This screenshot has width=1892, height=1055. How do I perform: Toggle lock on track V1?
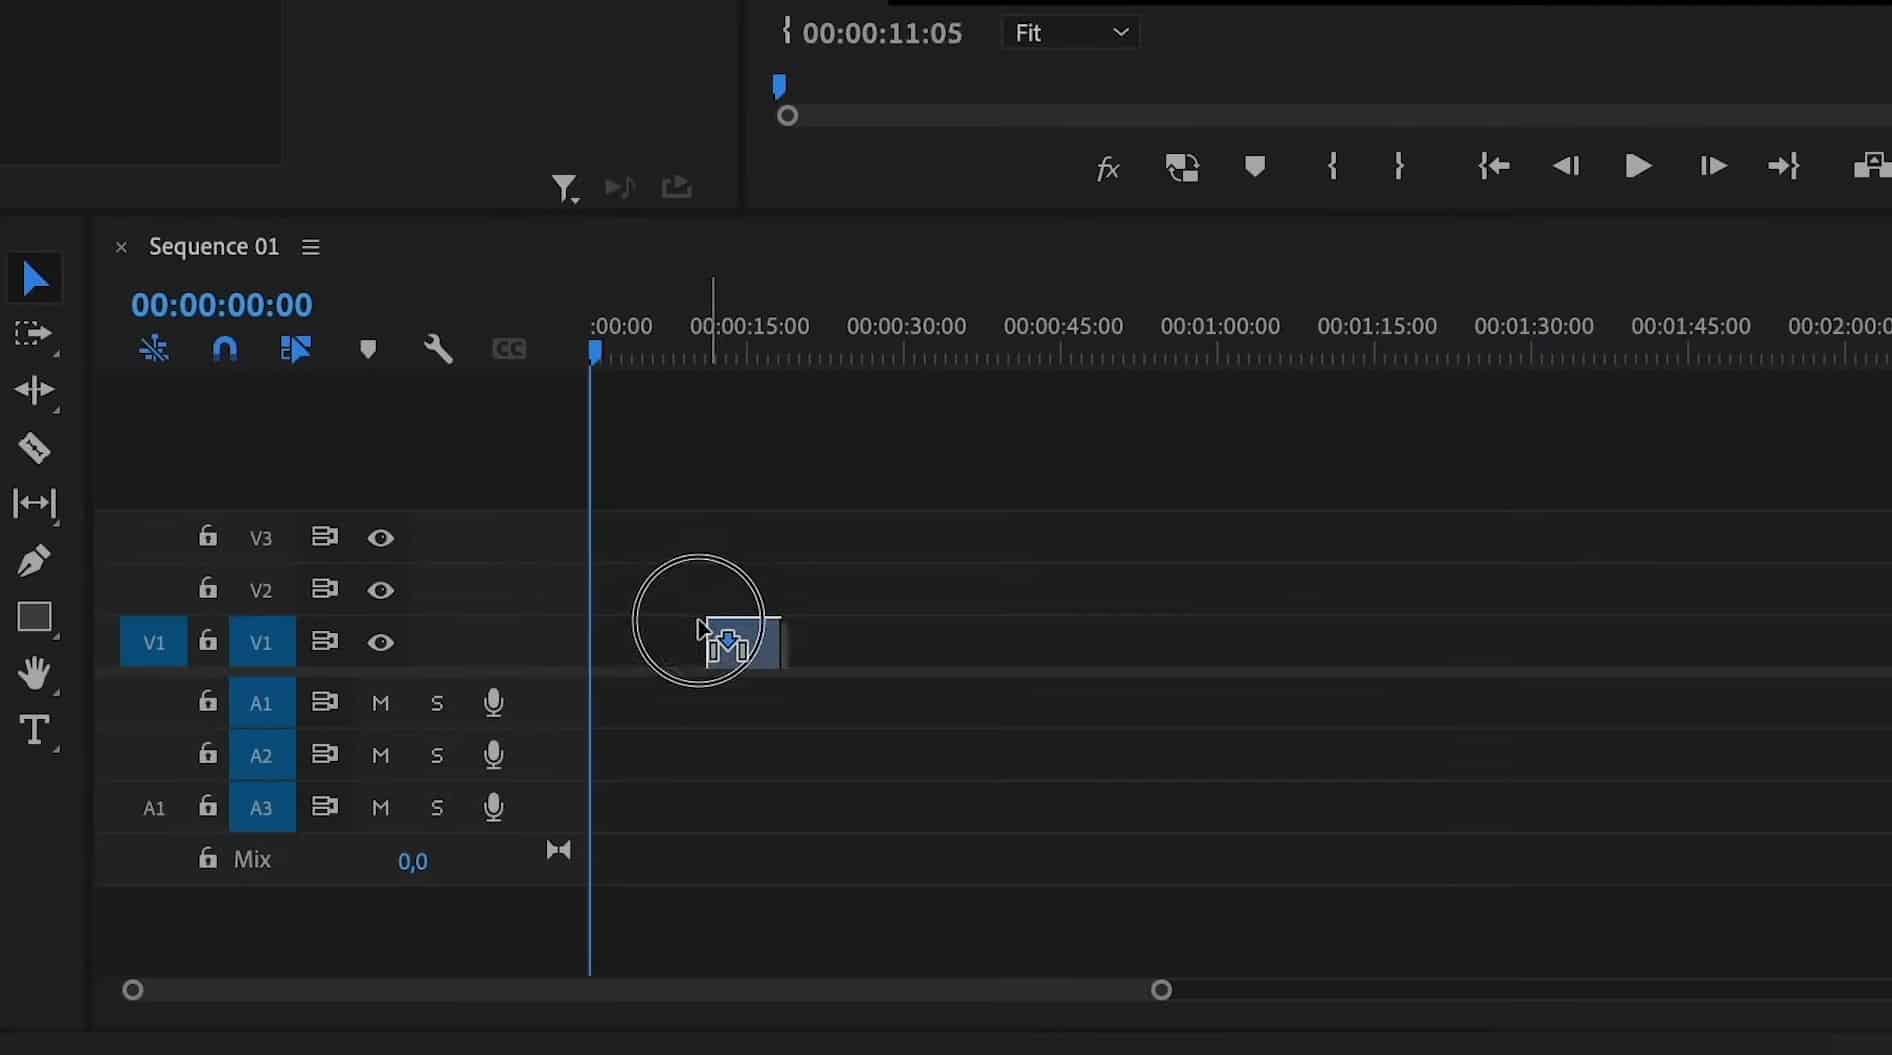tap(207, 640)
